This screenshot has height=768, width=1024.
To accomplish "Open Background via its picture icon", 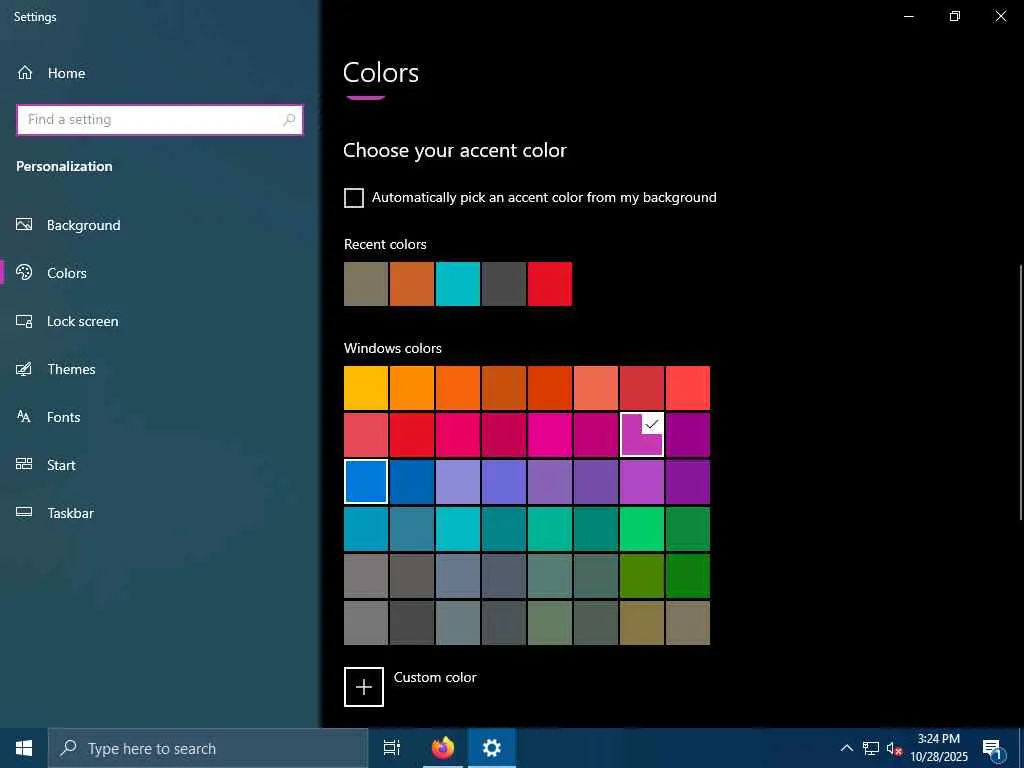I will (x=24, y=225).
